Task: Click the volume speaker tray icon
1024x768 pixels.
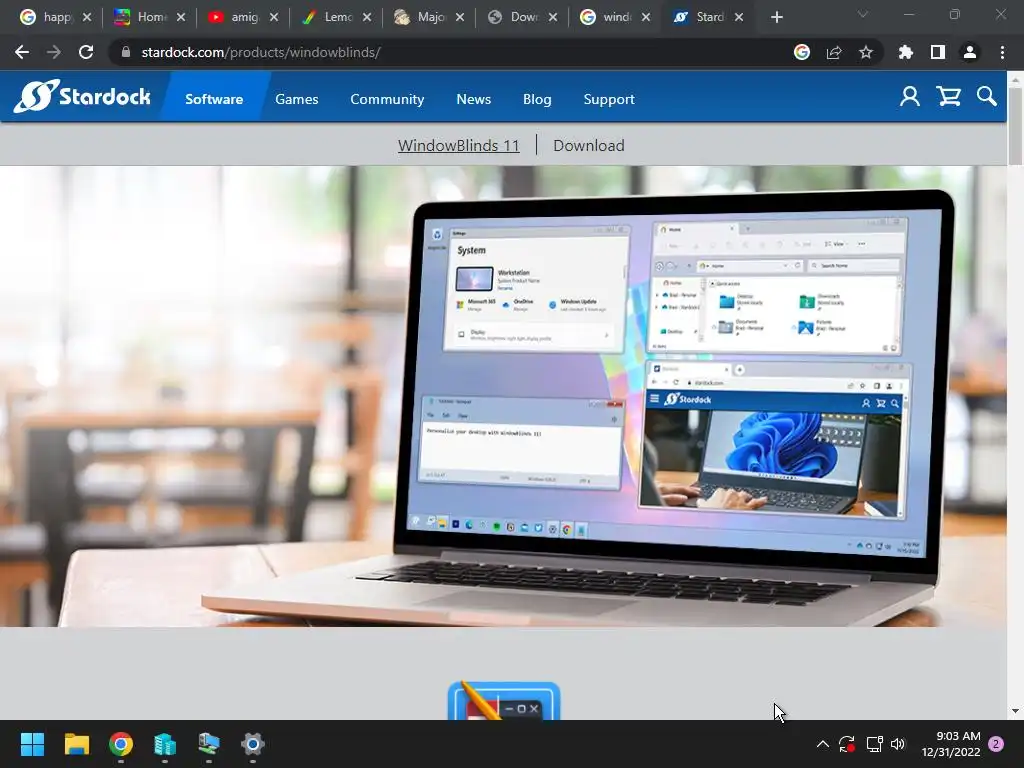Action: [x=899, y=744]
